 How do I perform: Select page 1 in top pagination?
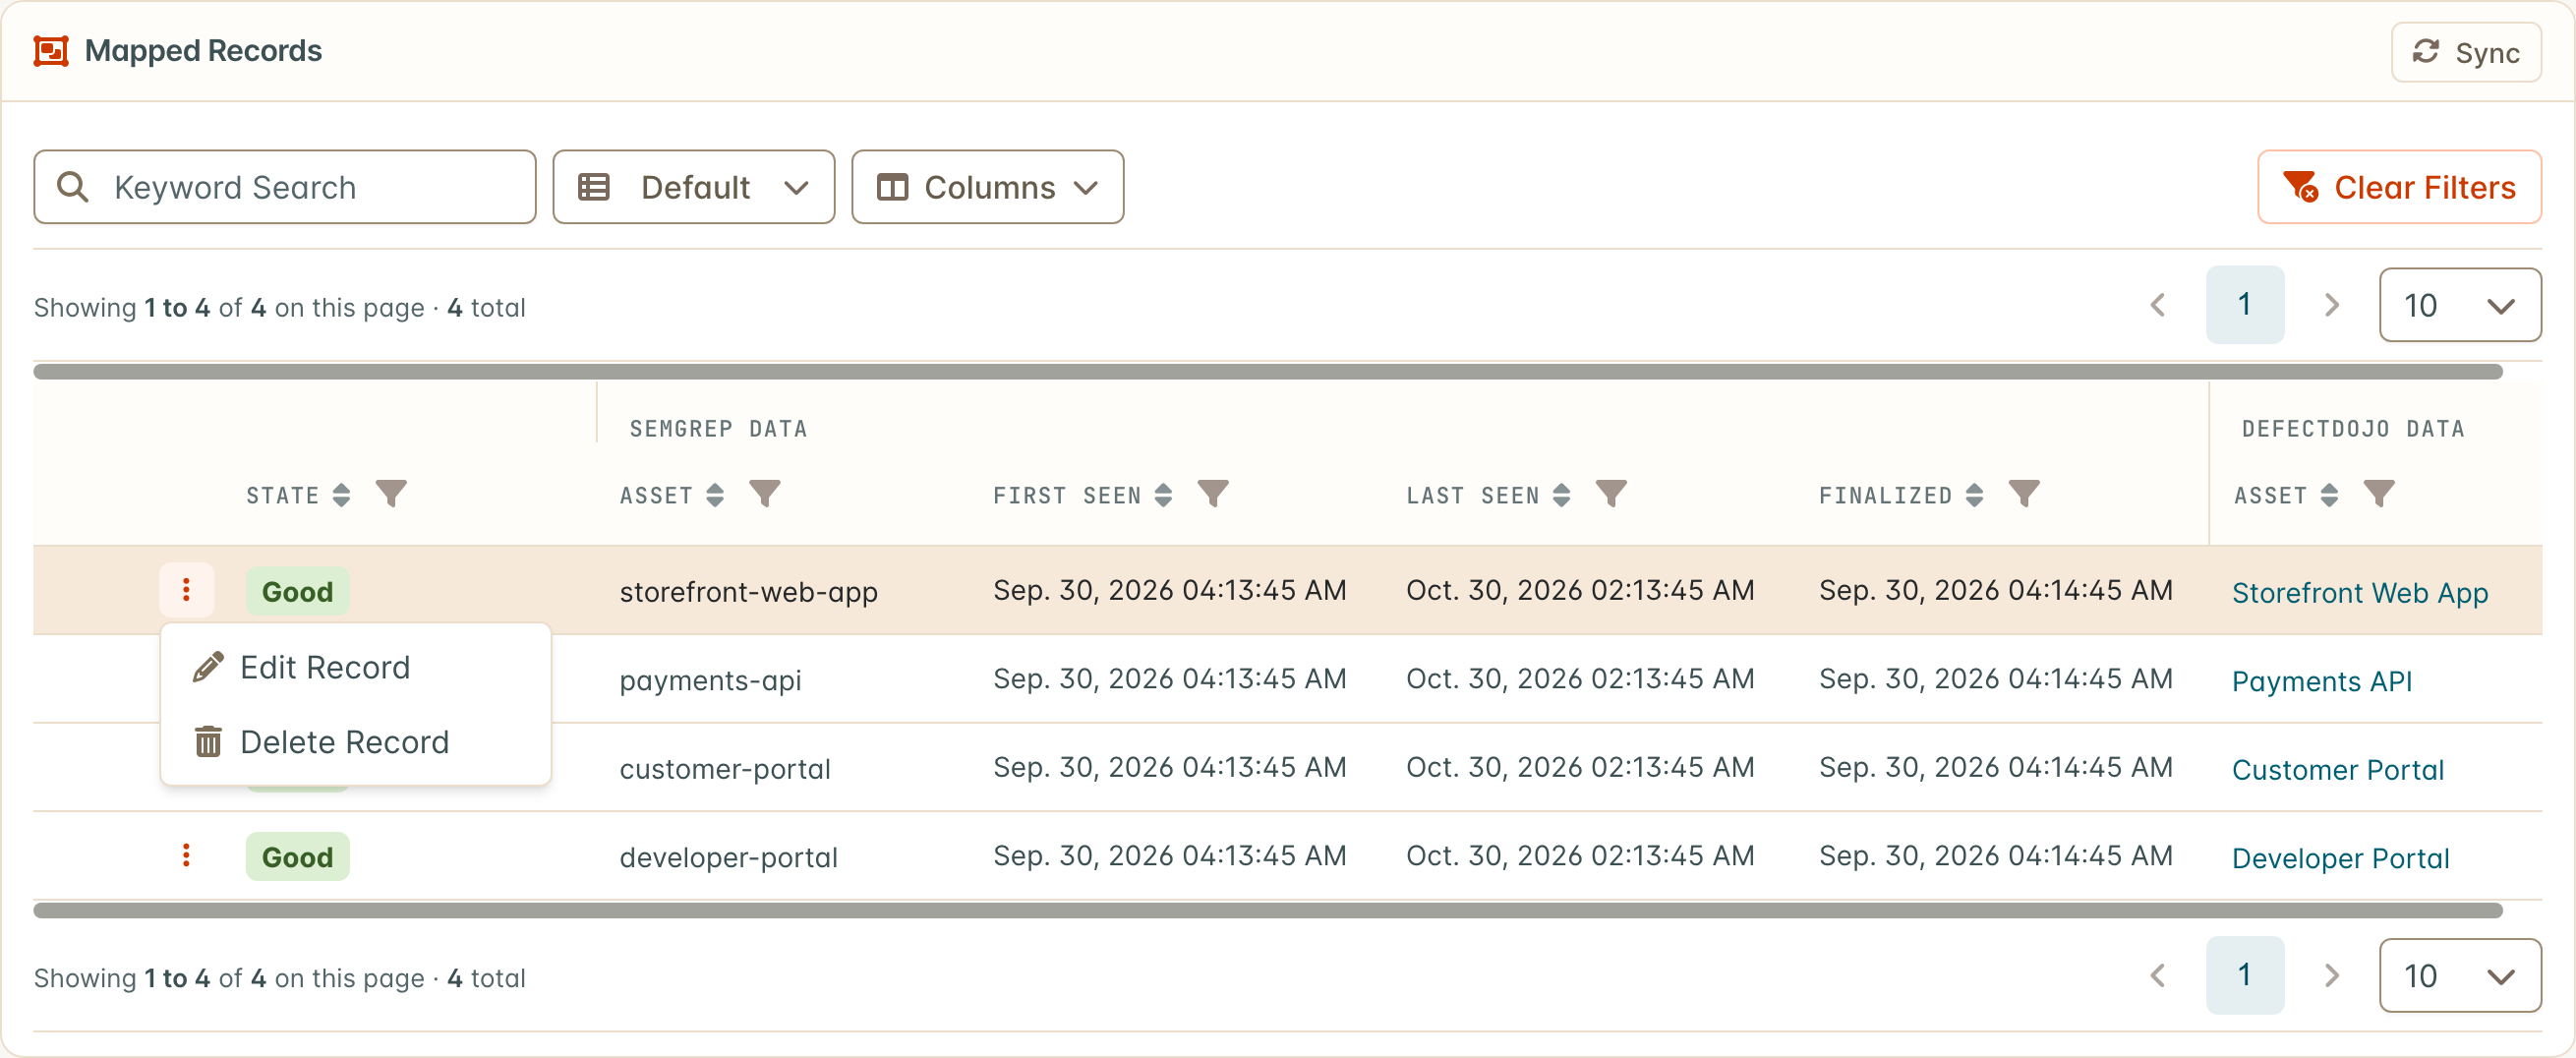[2245, 305]
